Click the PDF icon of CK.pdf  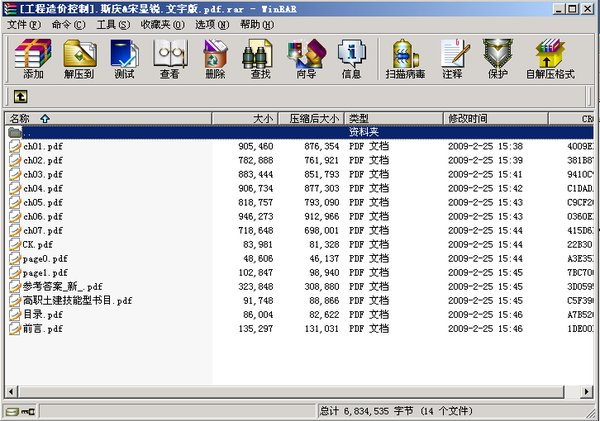tap(15, 245)
